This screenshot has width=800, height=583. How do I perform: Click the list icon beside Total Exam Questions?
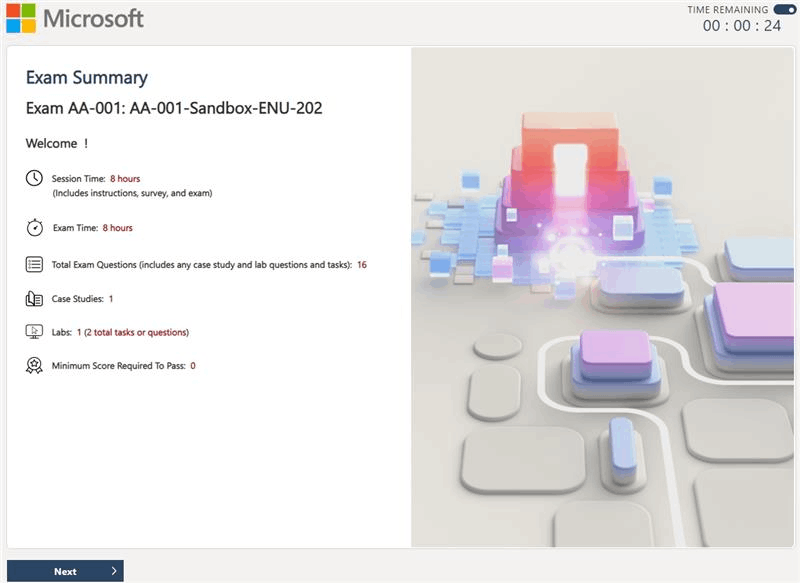coord(34,264)
